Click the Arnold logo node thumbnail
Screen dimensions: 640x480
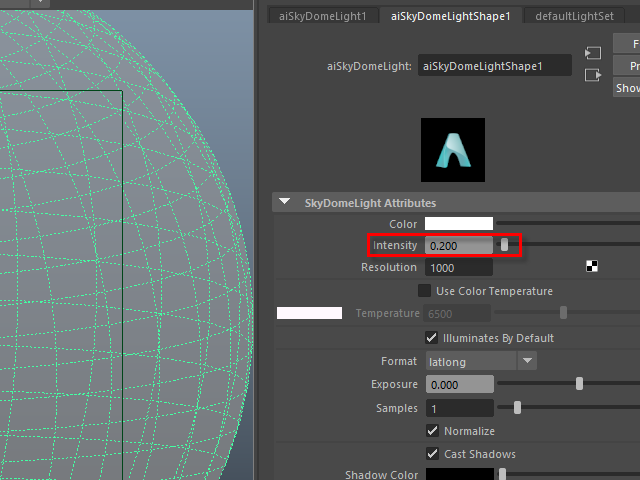tap(452, 149)
